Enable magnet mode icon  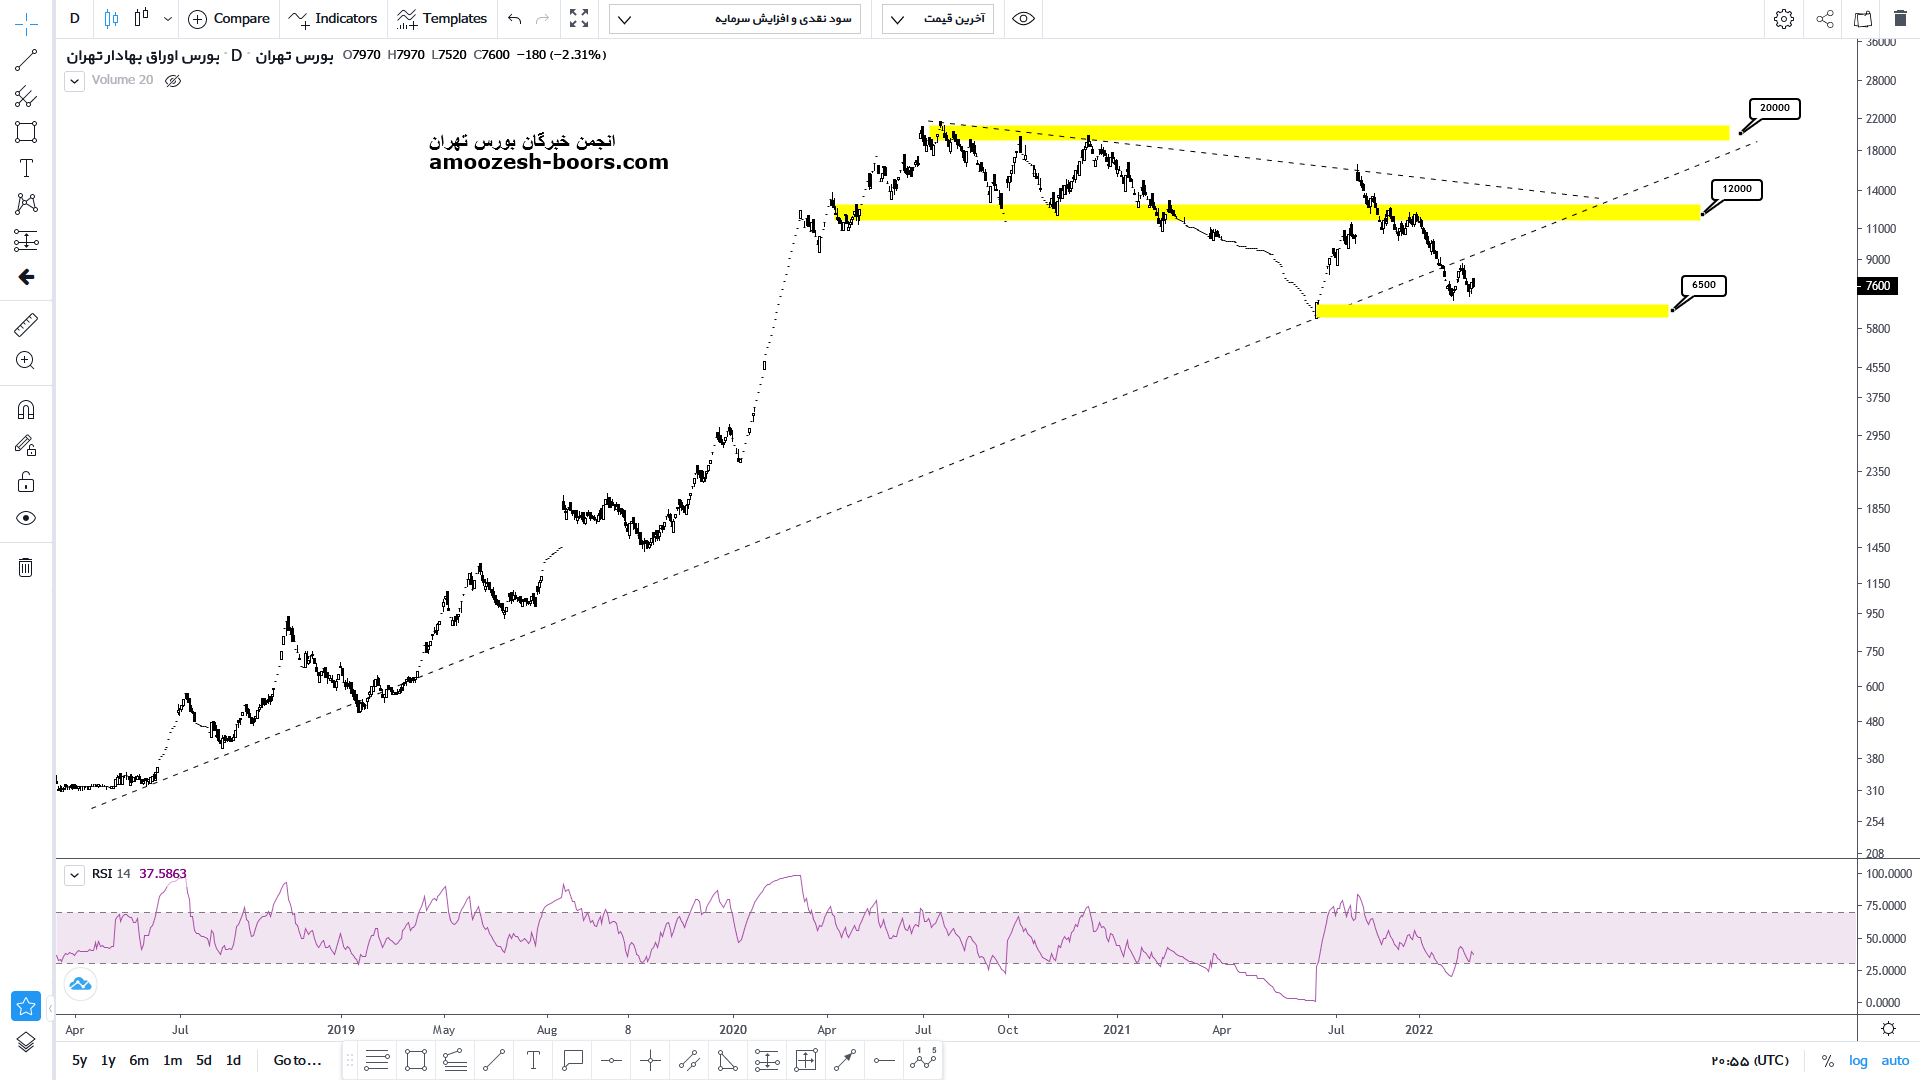point(26,410)
